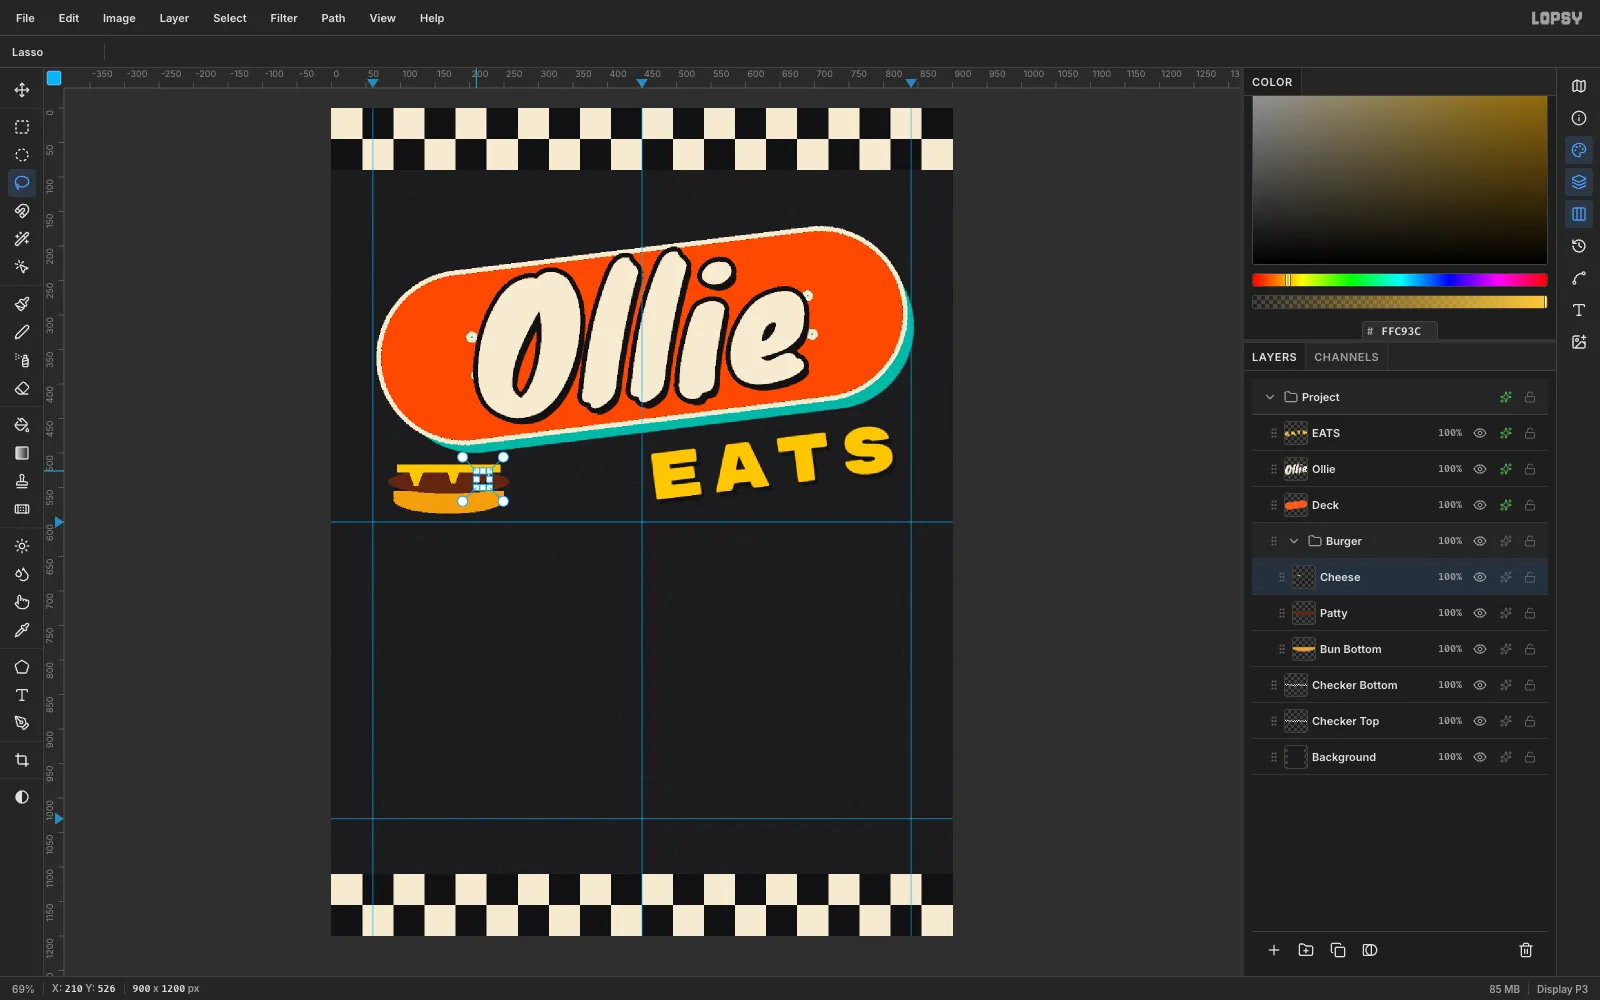Select the Eraser tool

[22, 388]
